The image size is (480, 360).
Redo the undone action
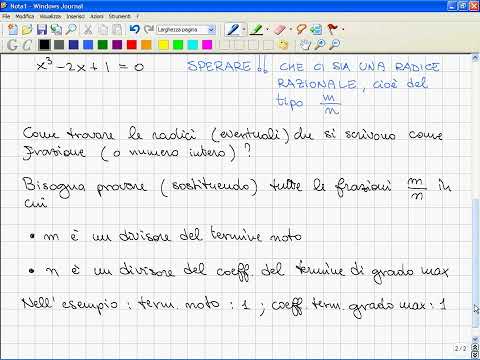[148, 29]
